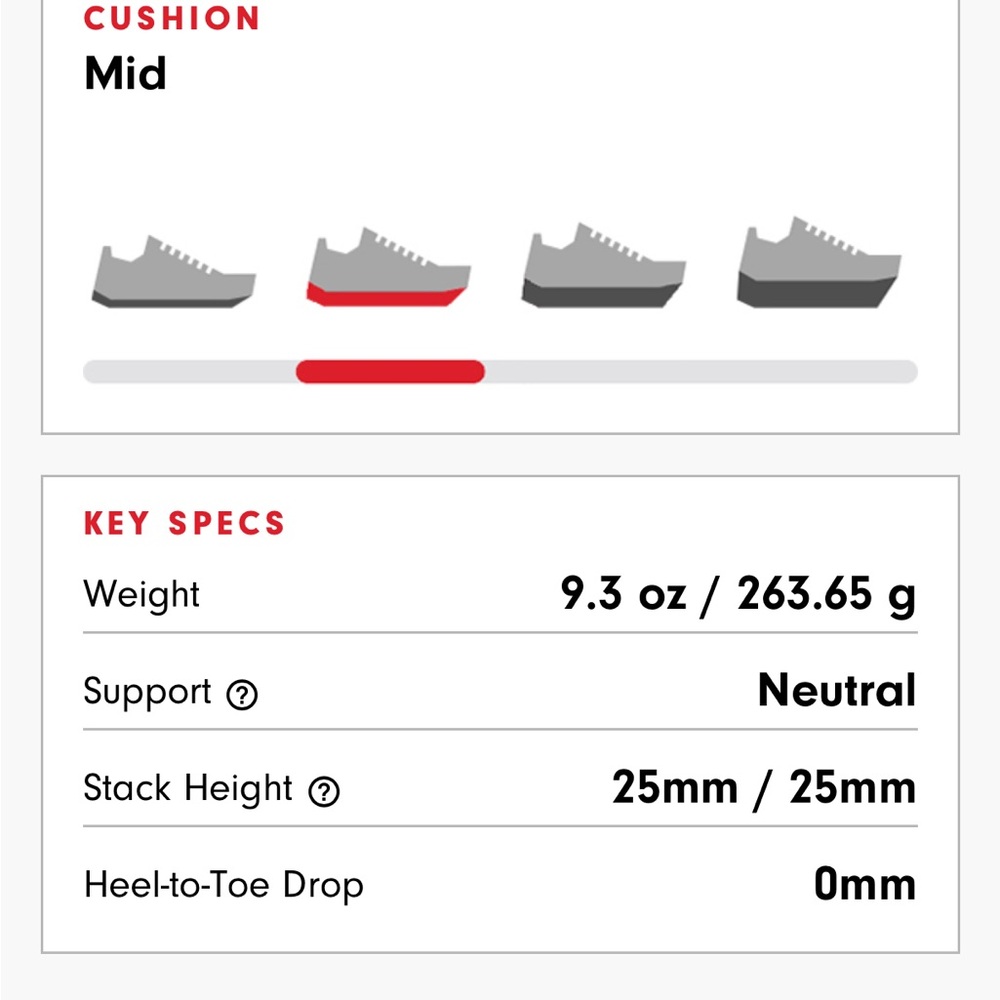Click the Weight label

click(x=142, y=594)
